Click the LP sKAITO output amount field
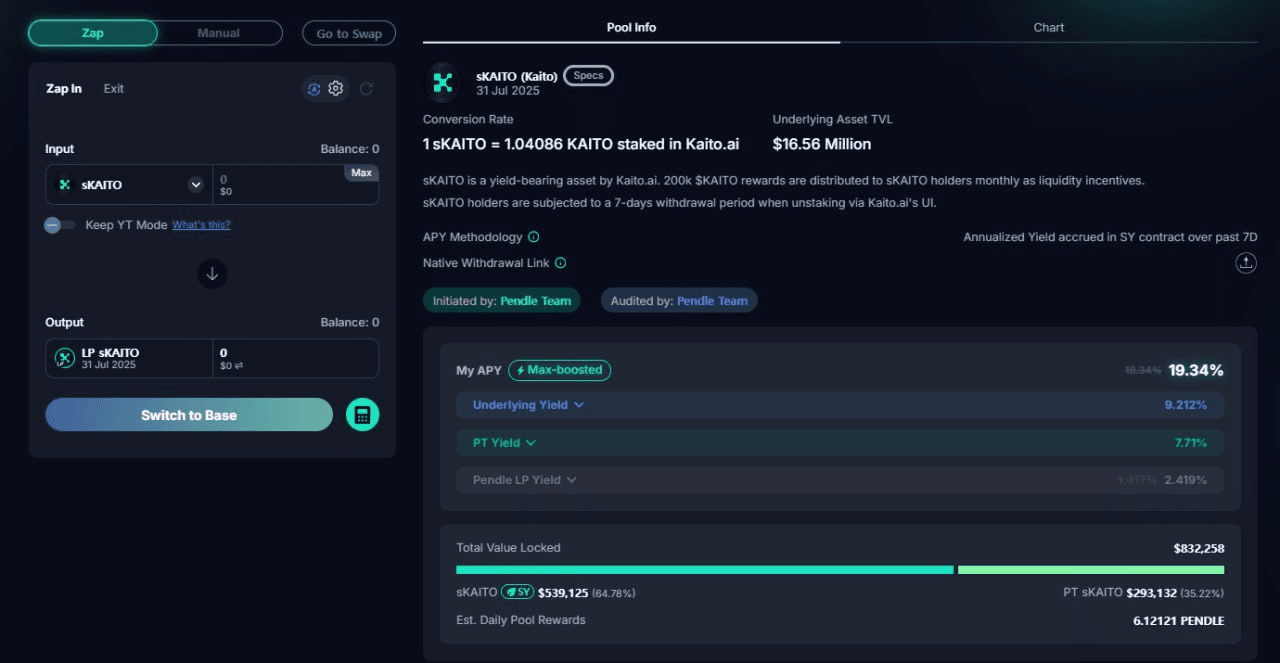Image resolution: width=1280 pixels, height=663 pixels. 296,358
